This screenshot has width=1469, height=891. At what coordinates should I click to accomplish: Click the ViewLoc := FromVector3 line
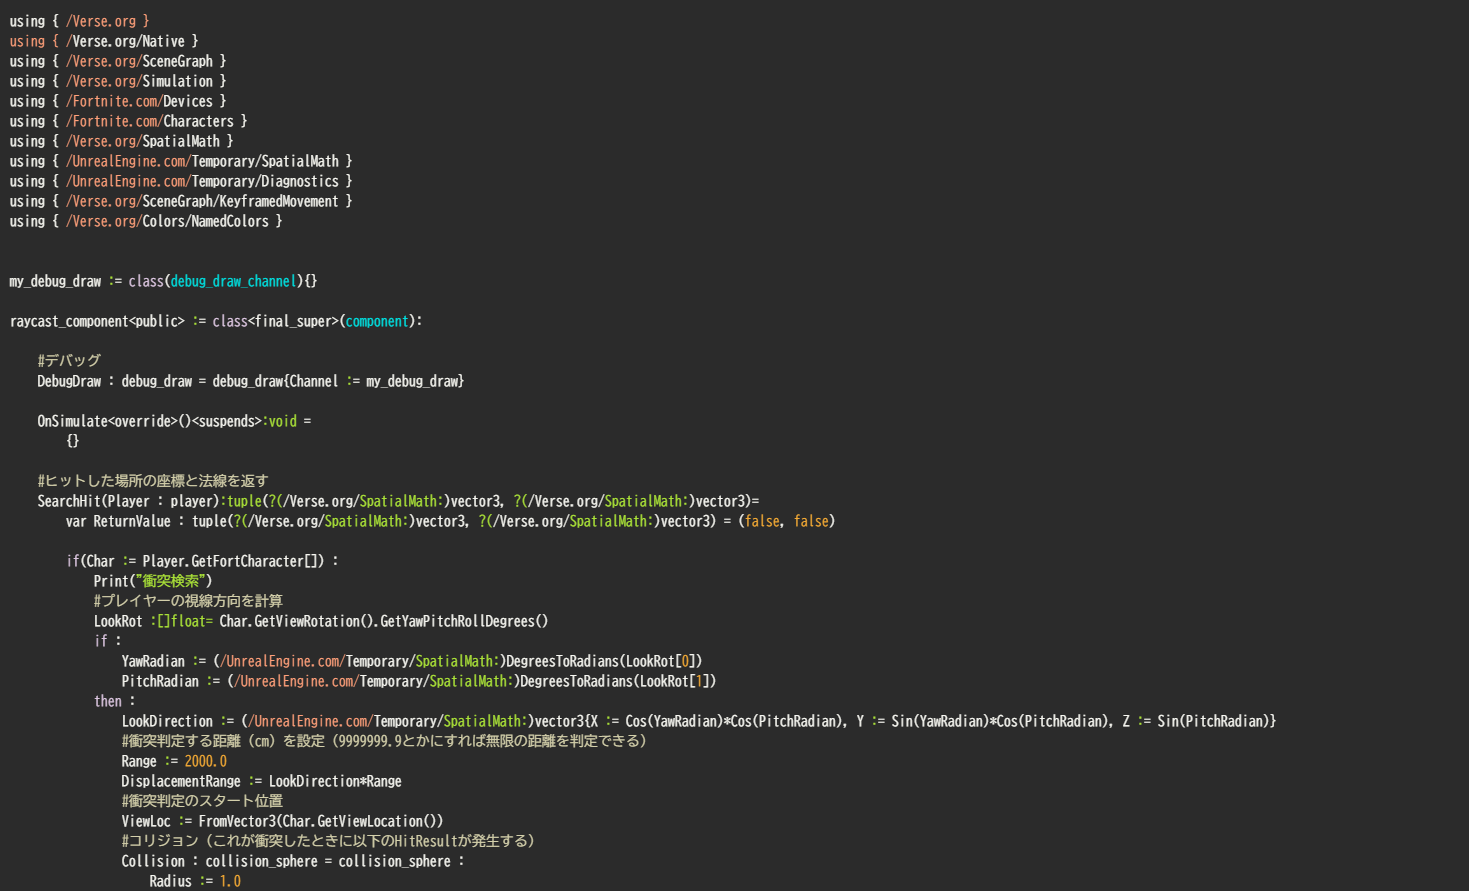pos(282,821)
